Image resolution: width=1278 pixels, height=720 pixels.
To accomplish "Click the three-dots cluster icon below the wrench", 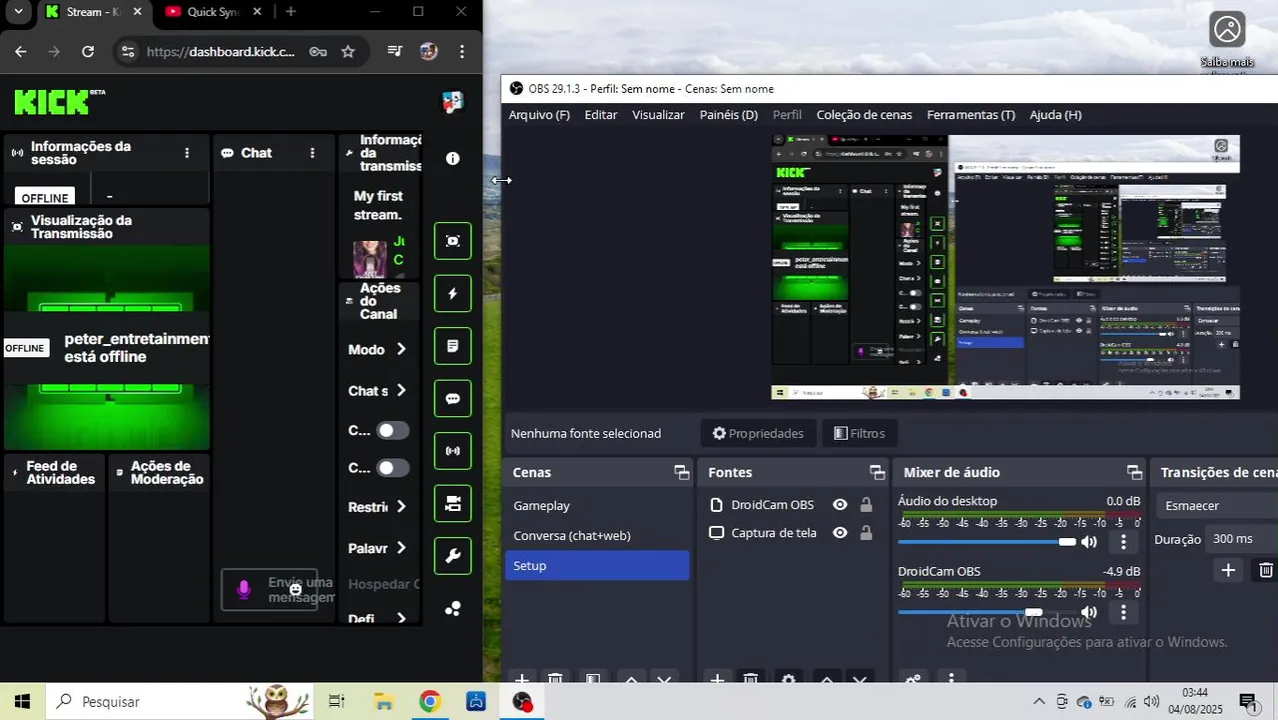I will (x=453, y=608).
